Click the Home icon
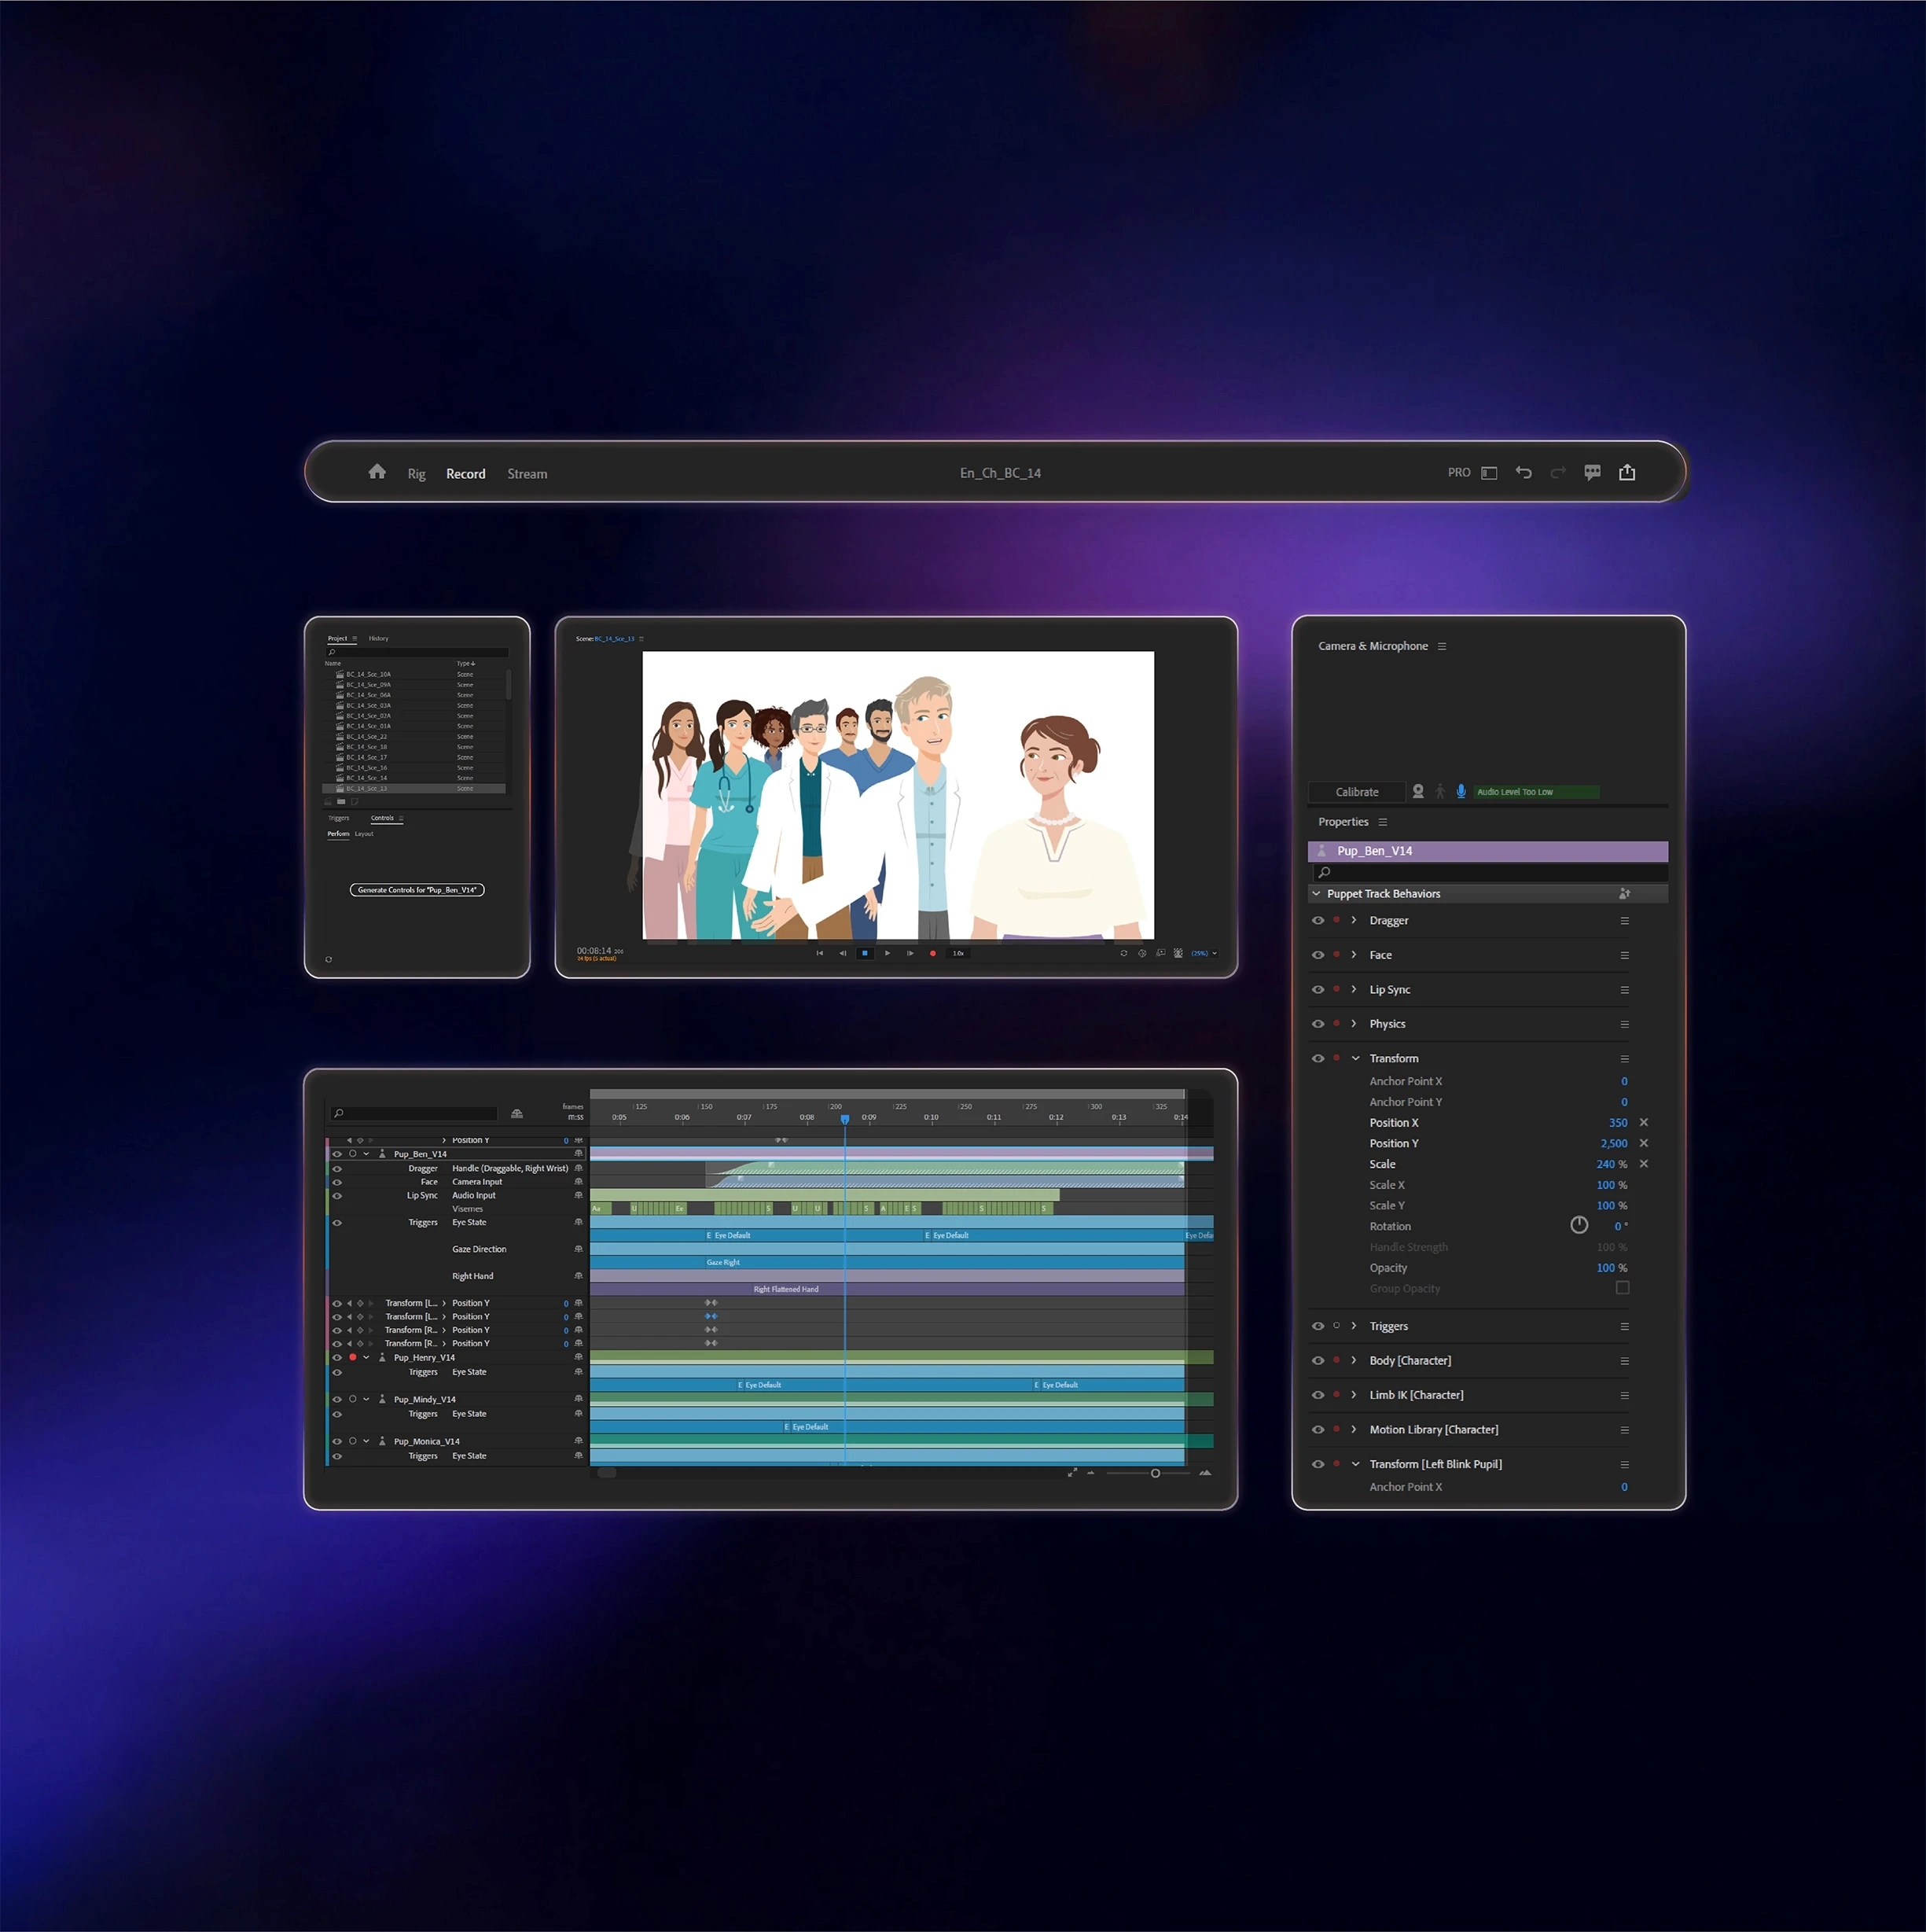The image size is (1926, 1932). coord(377,472)
